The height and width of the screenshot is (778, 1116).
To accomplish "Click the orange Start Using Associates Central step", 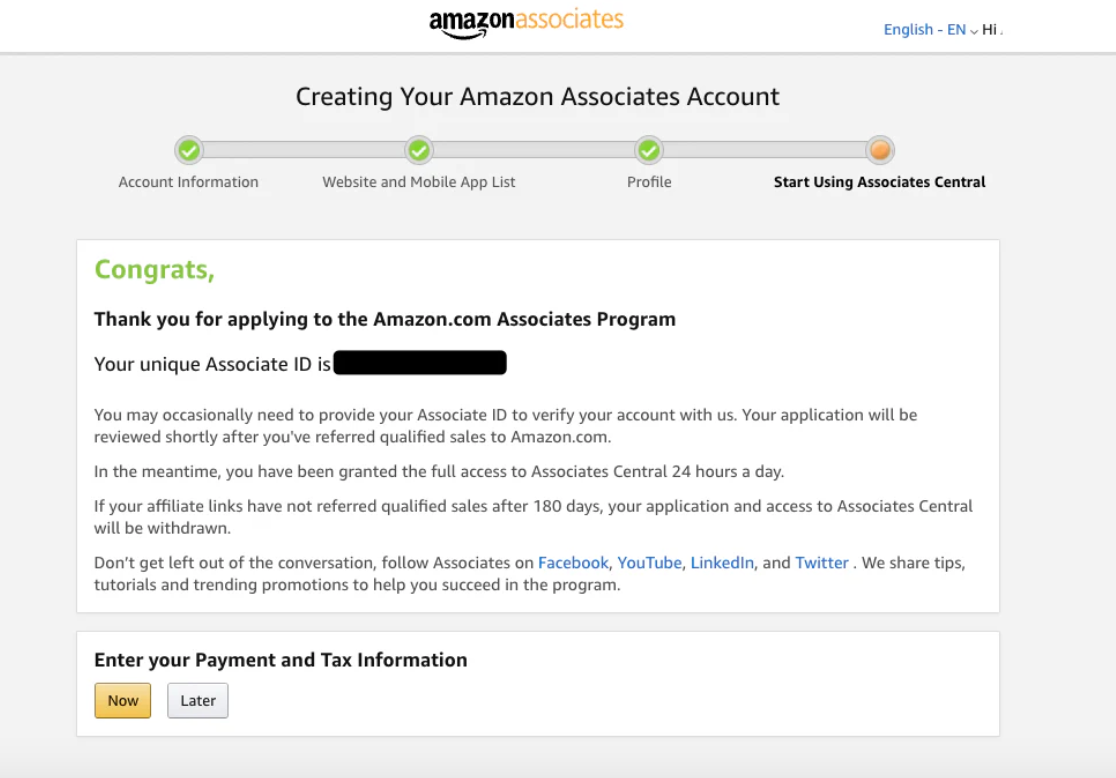I will coord(880,150).
